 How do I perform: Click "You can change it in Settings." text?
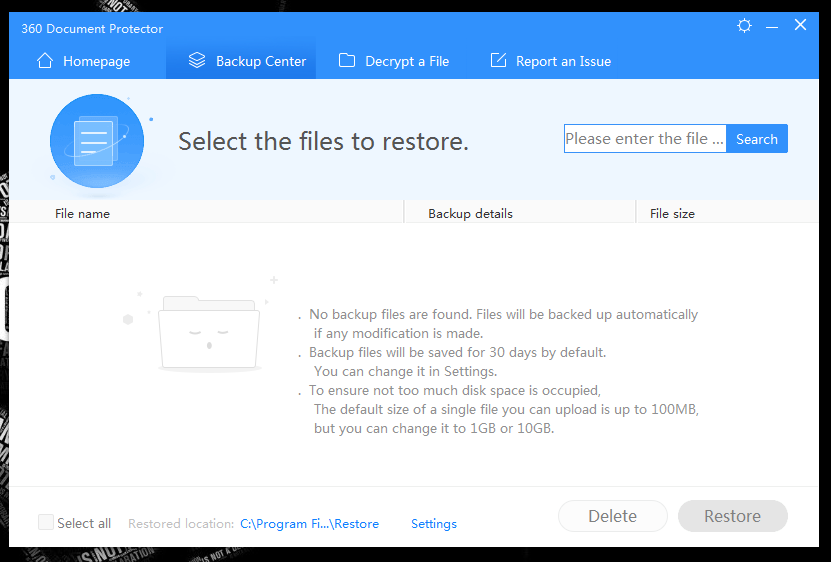(x=405, y=372)
